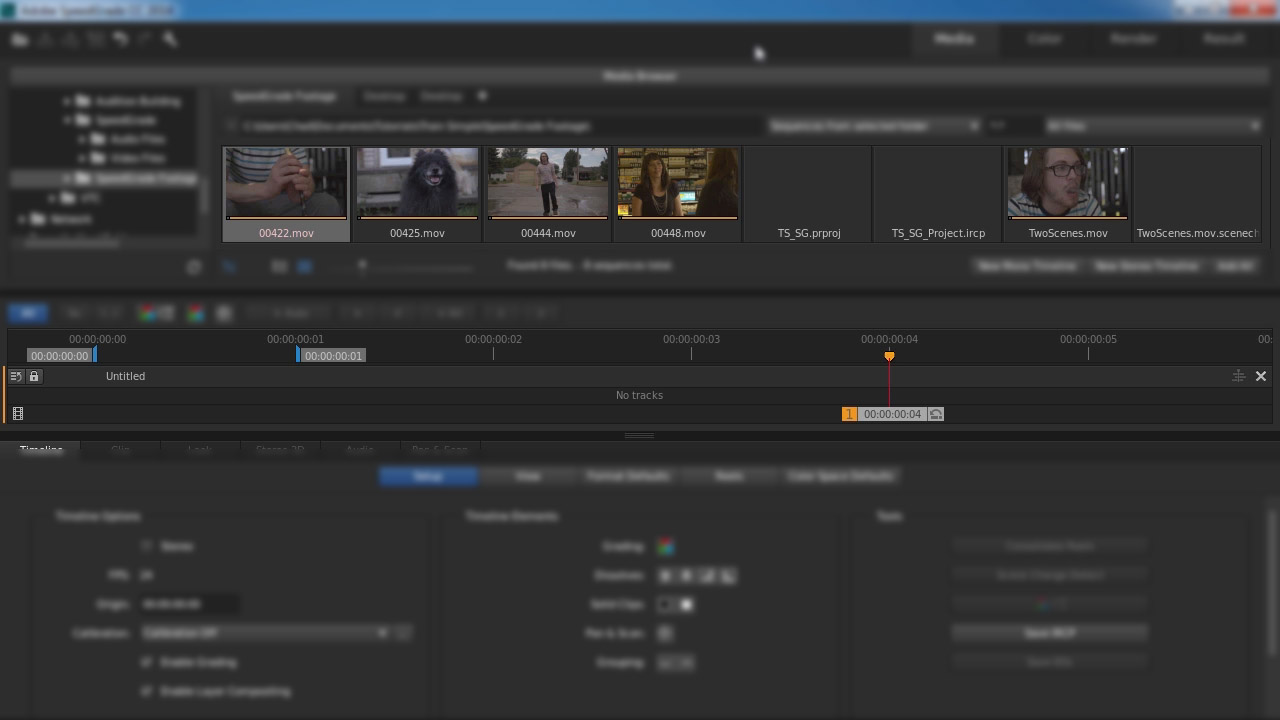Open the wrench settings icon in toolbar
Viewport: 1280px width, 720px height.
coord(170,39)
